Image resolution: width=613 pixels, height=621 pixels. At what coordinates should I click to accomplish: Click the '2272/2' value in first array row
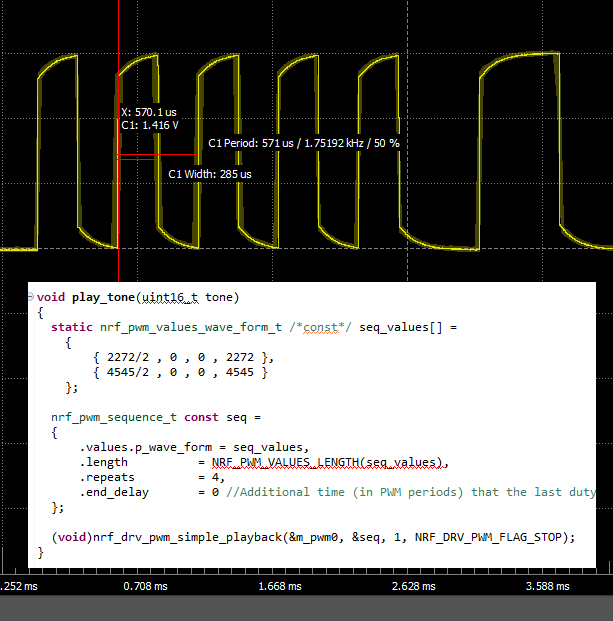[128, 357]
